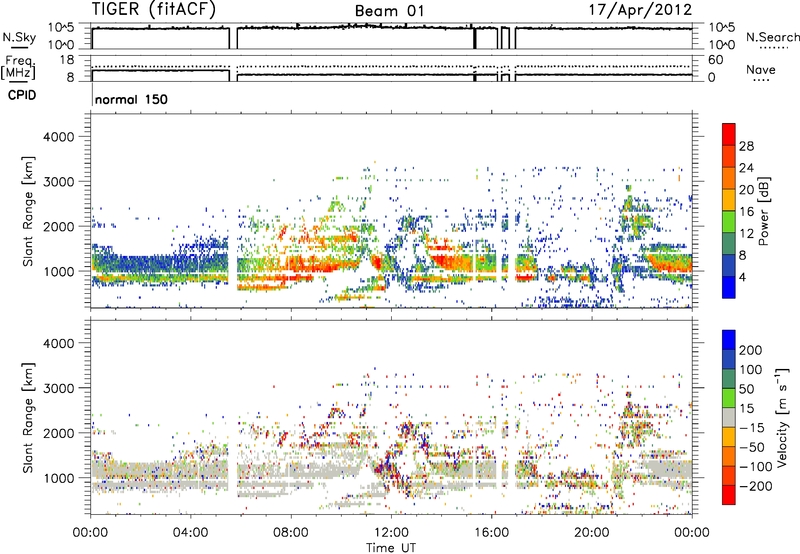The width and height of the screenshot is (800, 554).
Task: Select the '-15' label on Velocity colorbar
Action: coord(751,428)
